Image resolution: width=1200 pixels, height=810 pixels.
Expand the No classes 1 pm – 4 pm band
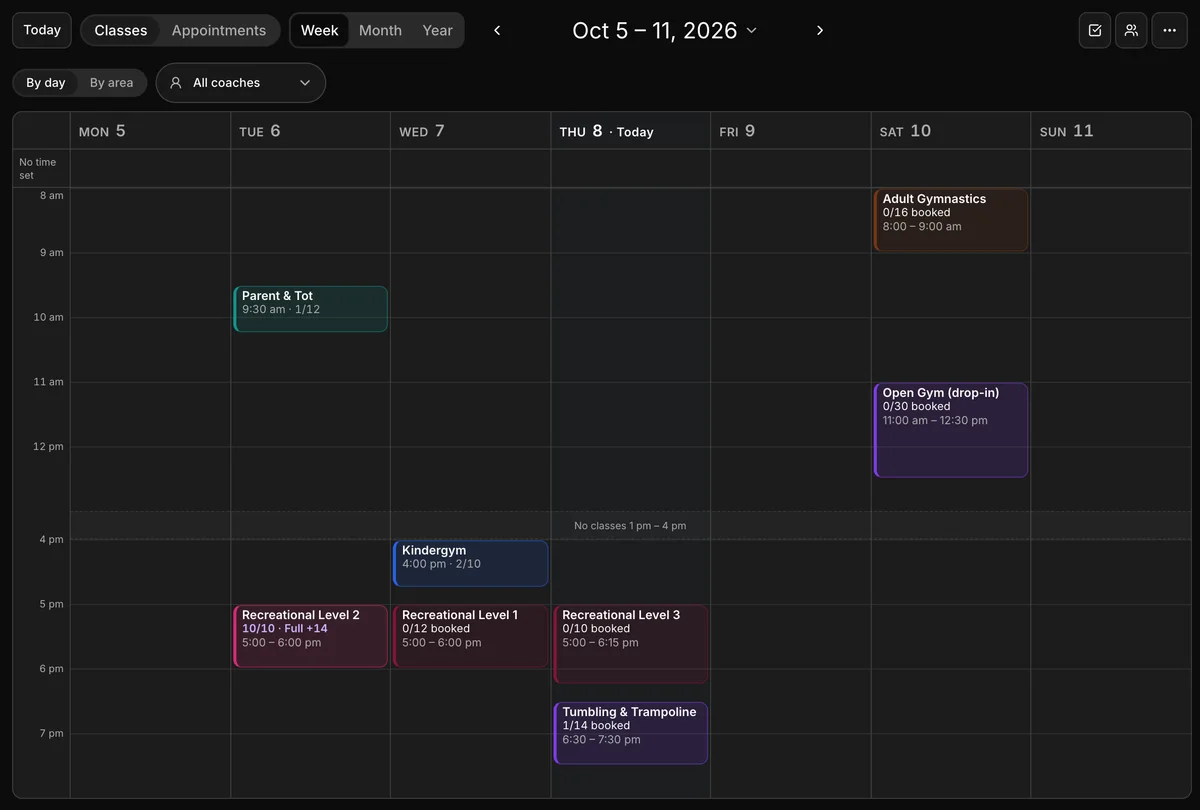coord(630,526)
